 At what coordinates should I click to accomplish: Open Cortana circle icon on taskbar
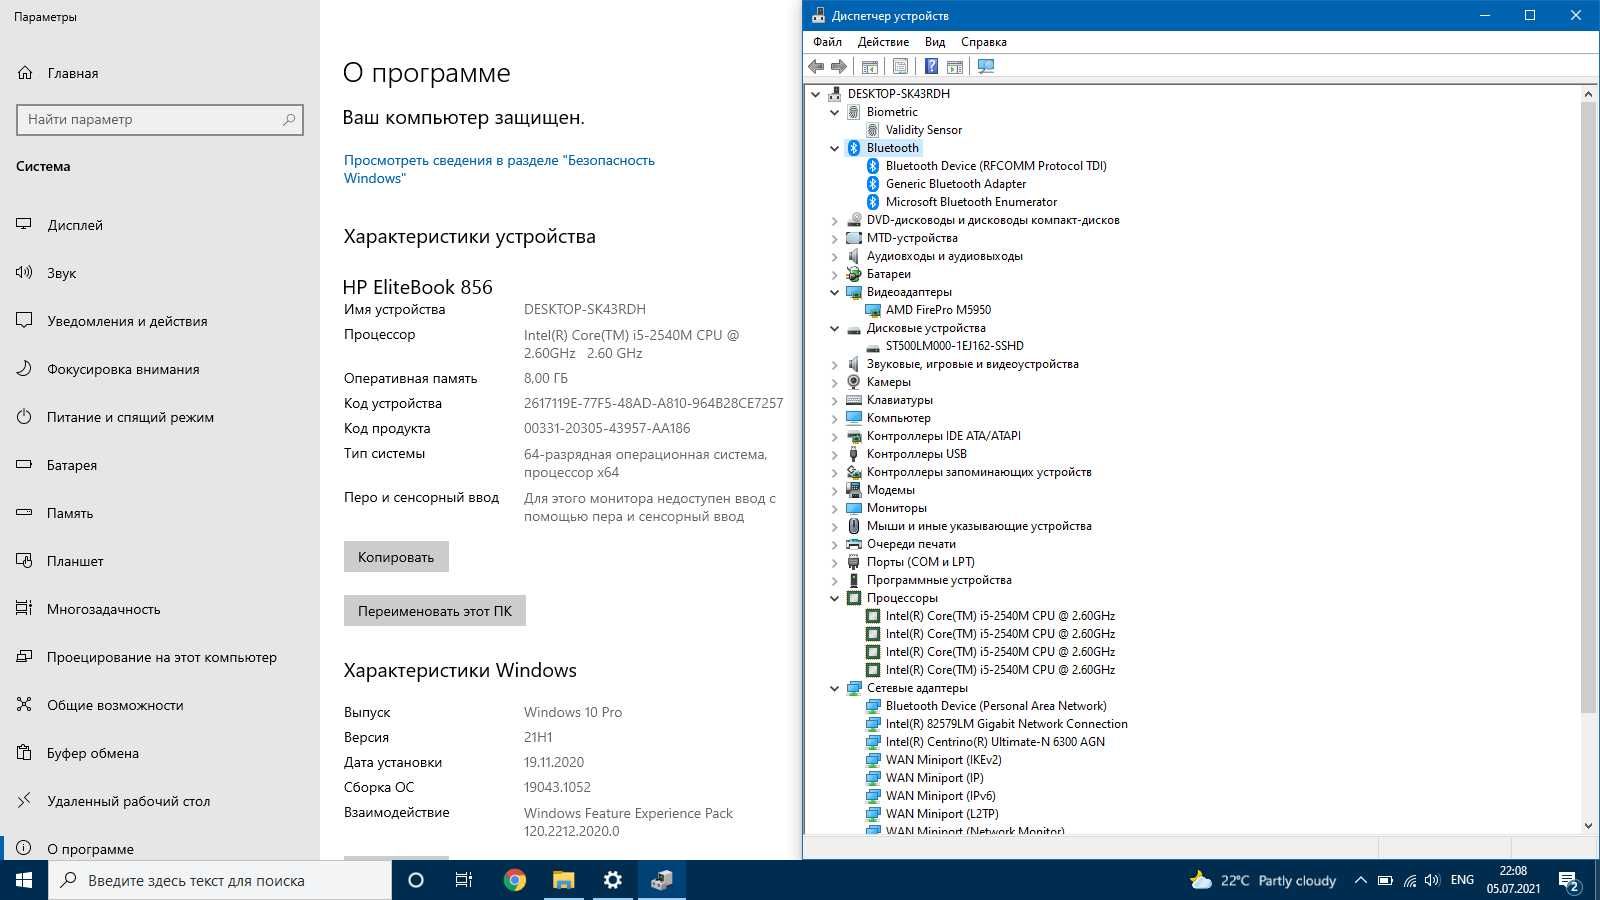(x=416, y=880)
